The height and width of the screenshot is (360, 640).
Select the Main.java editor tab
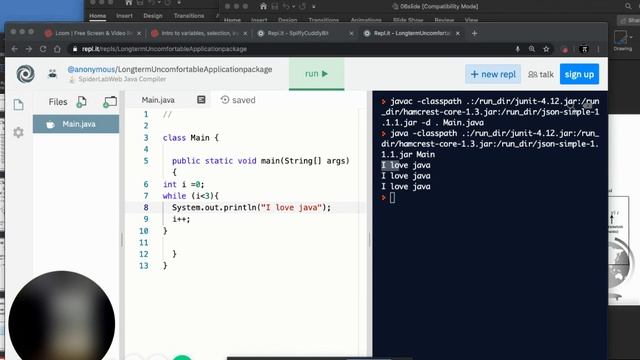(x=158, y=100)
